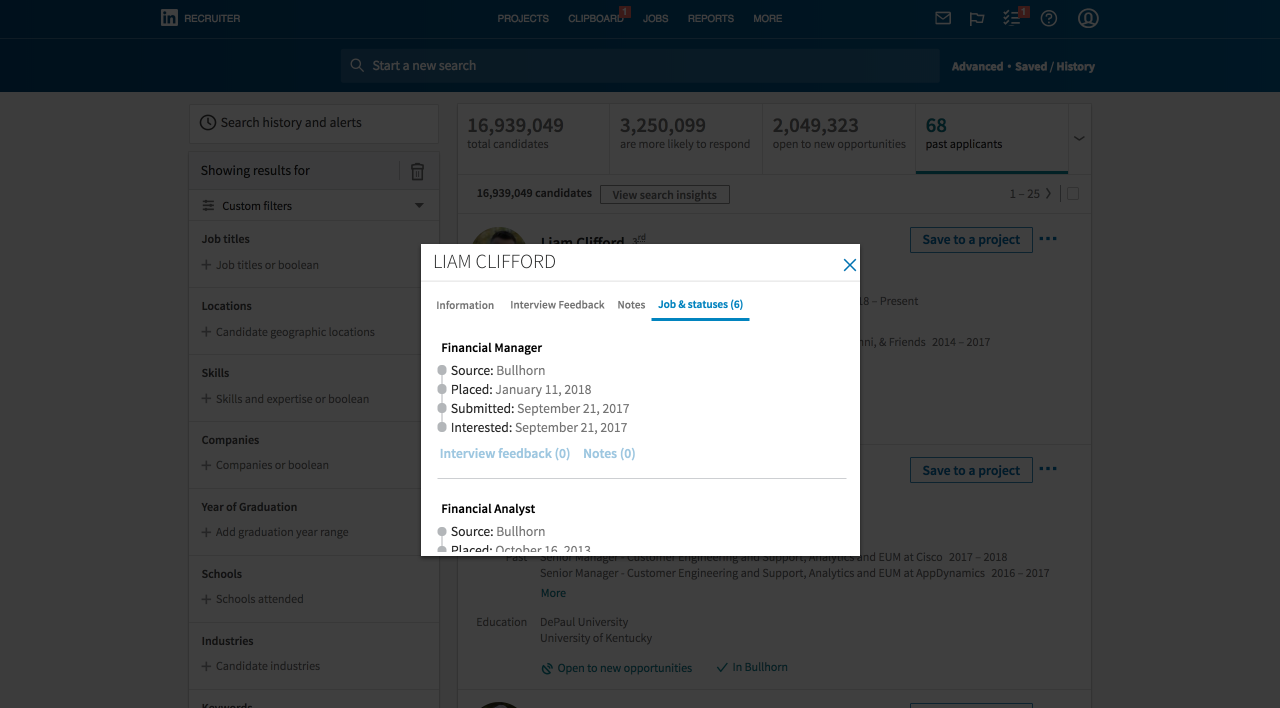The image size is (1280, 708).
Task: Select the open to new opportunities stat tab
Action: pos(839,138)
